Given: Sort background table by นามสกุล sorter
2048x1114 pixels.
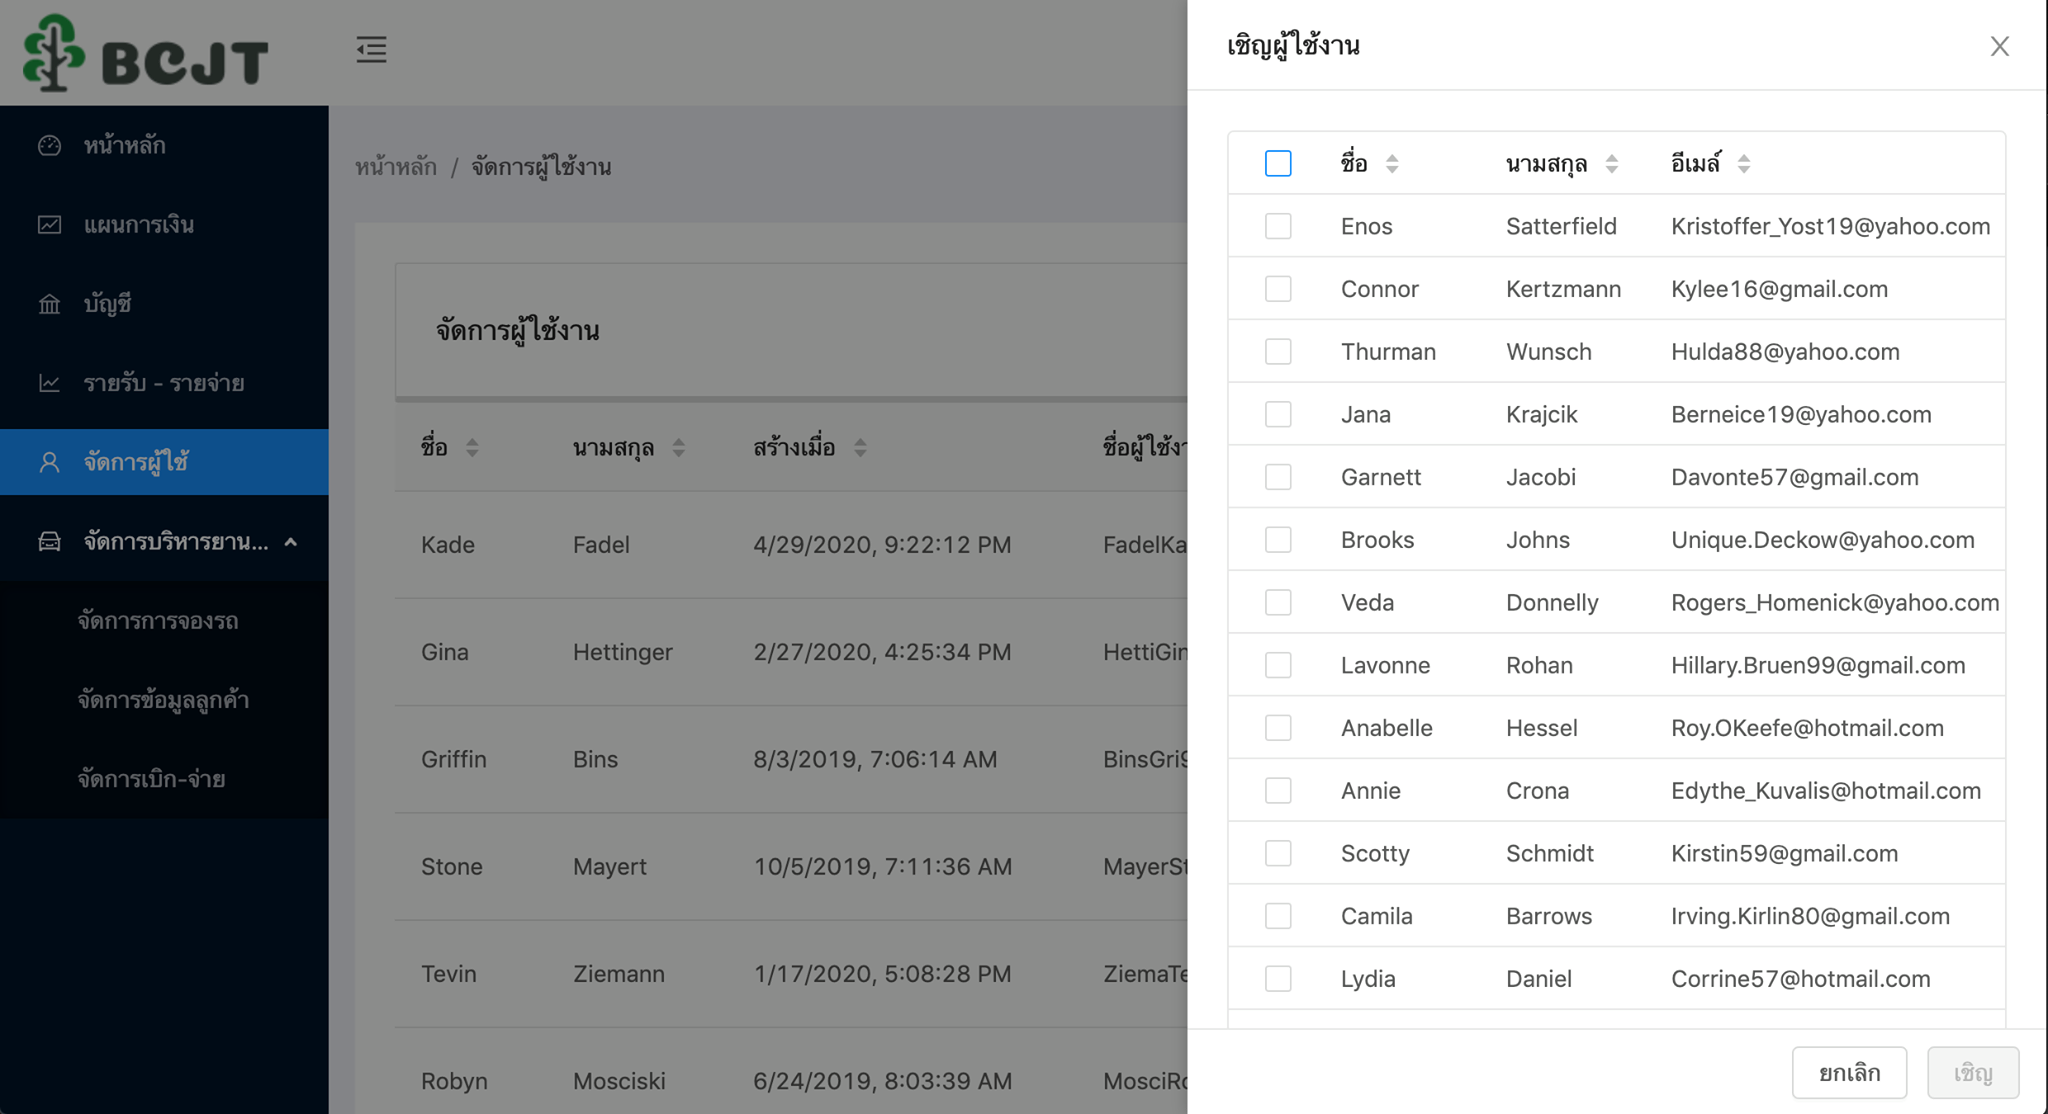Looking at the screenshot, I should (678, 448).
